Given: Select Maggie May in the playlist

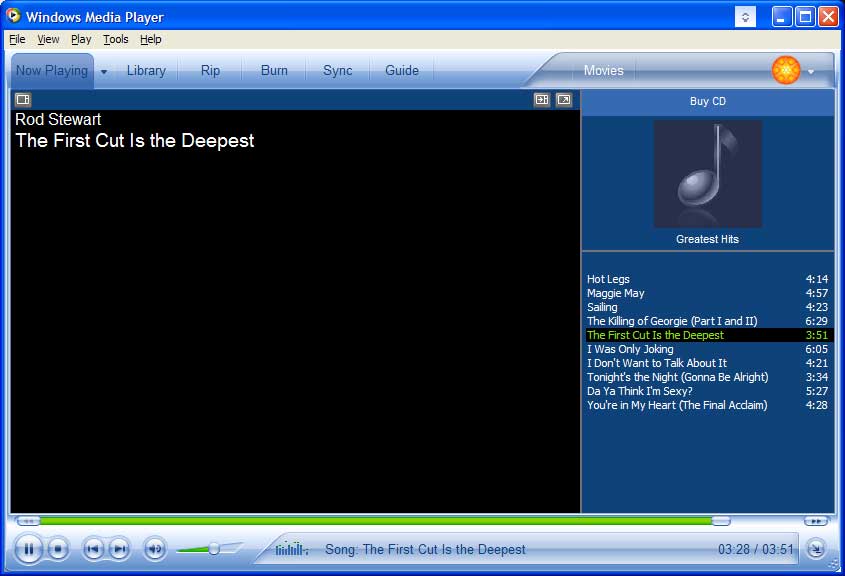Looking at the screenshot, I should click(708, 293).
